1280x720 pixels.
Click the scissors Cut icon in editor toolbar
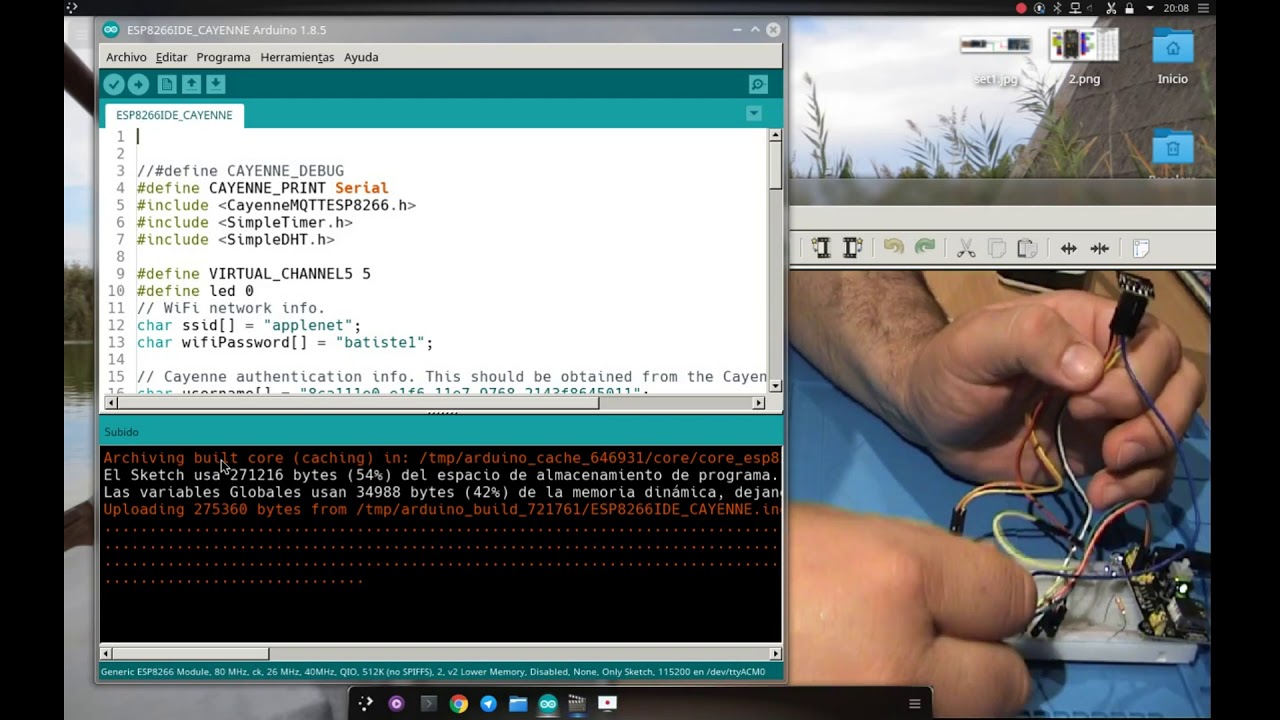click(966, 248)
